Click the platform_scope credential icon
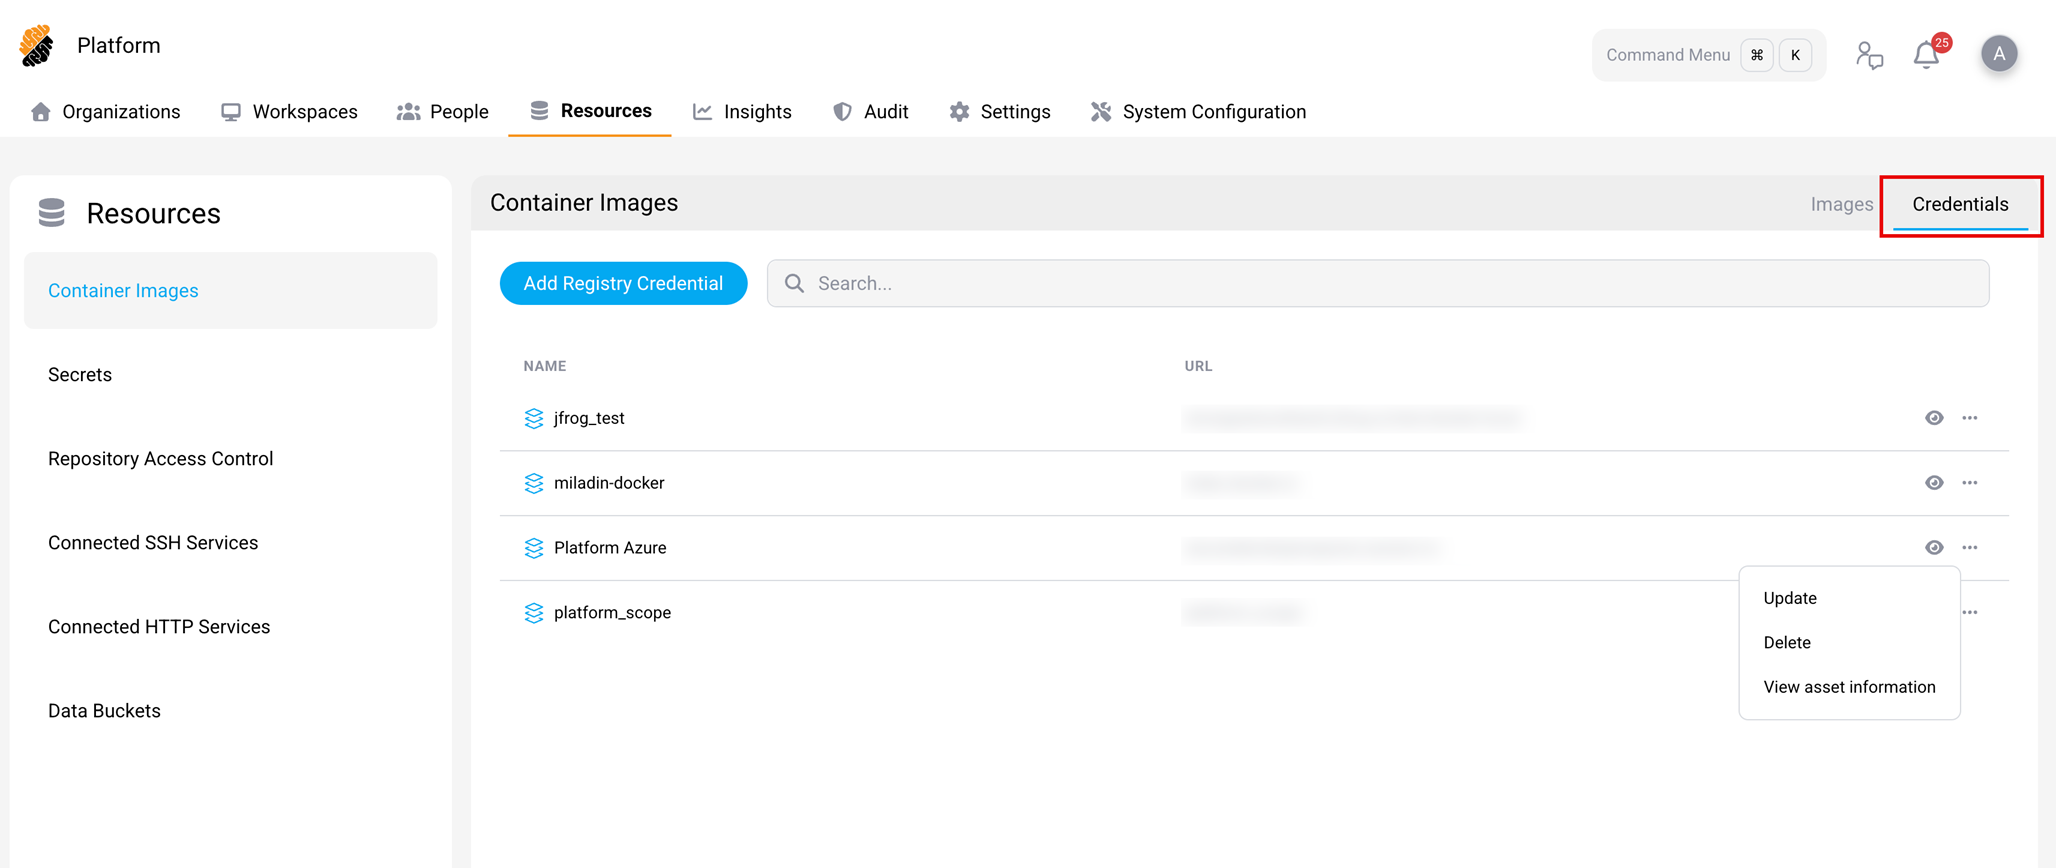 pos(533,613)
